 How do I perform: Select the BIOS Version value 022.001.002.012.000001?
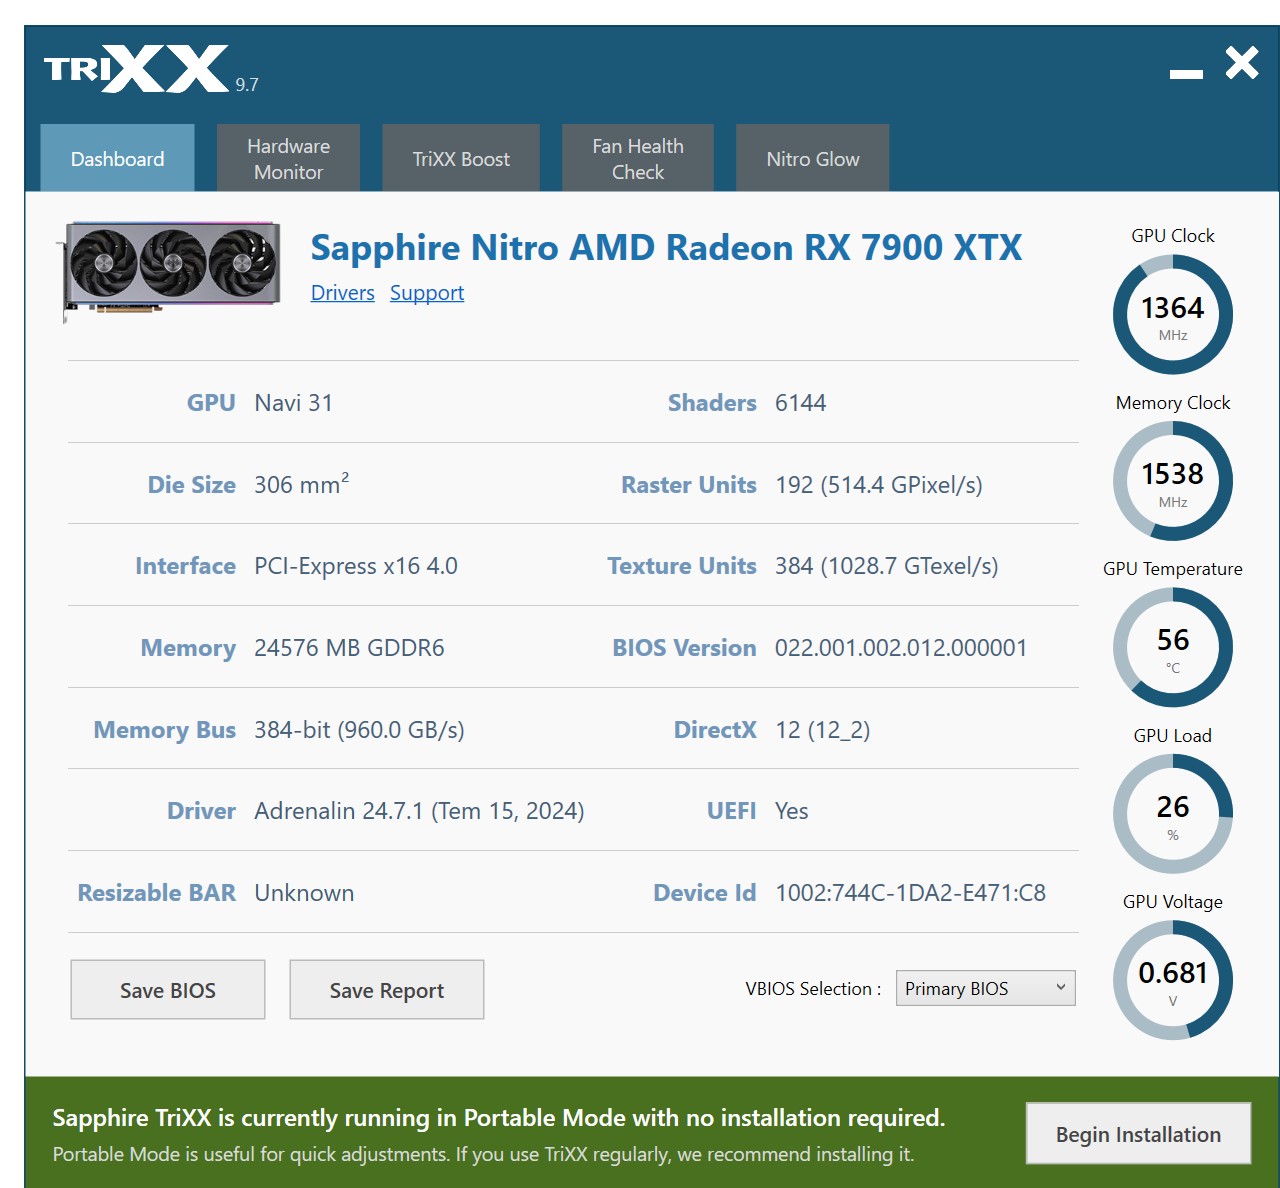pos(901,648)
